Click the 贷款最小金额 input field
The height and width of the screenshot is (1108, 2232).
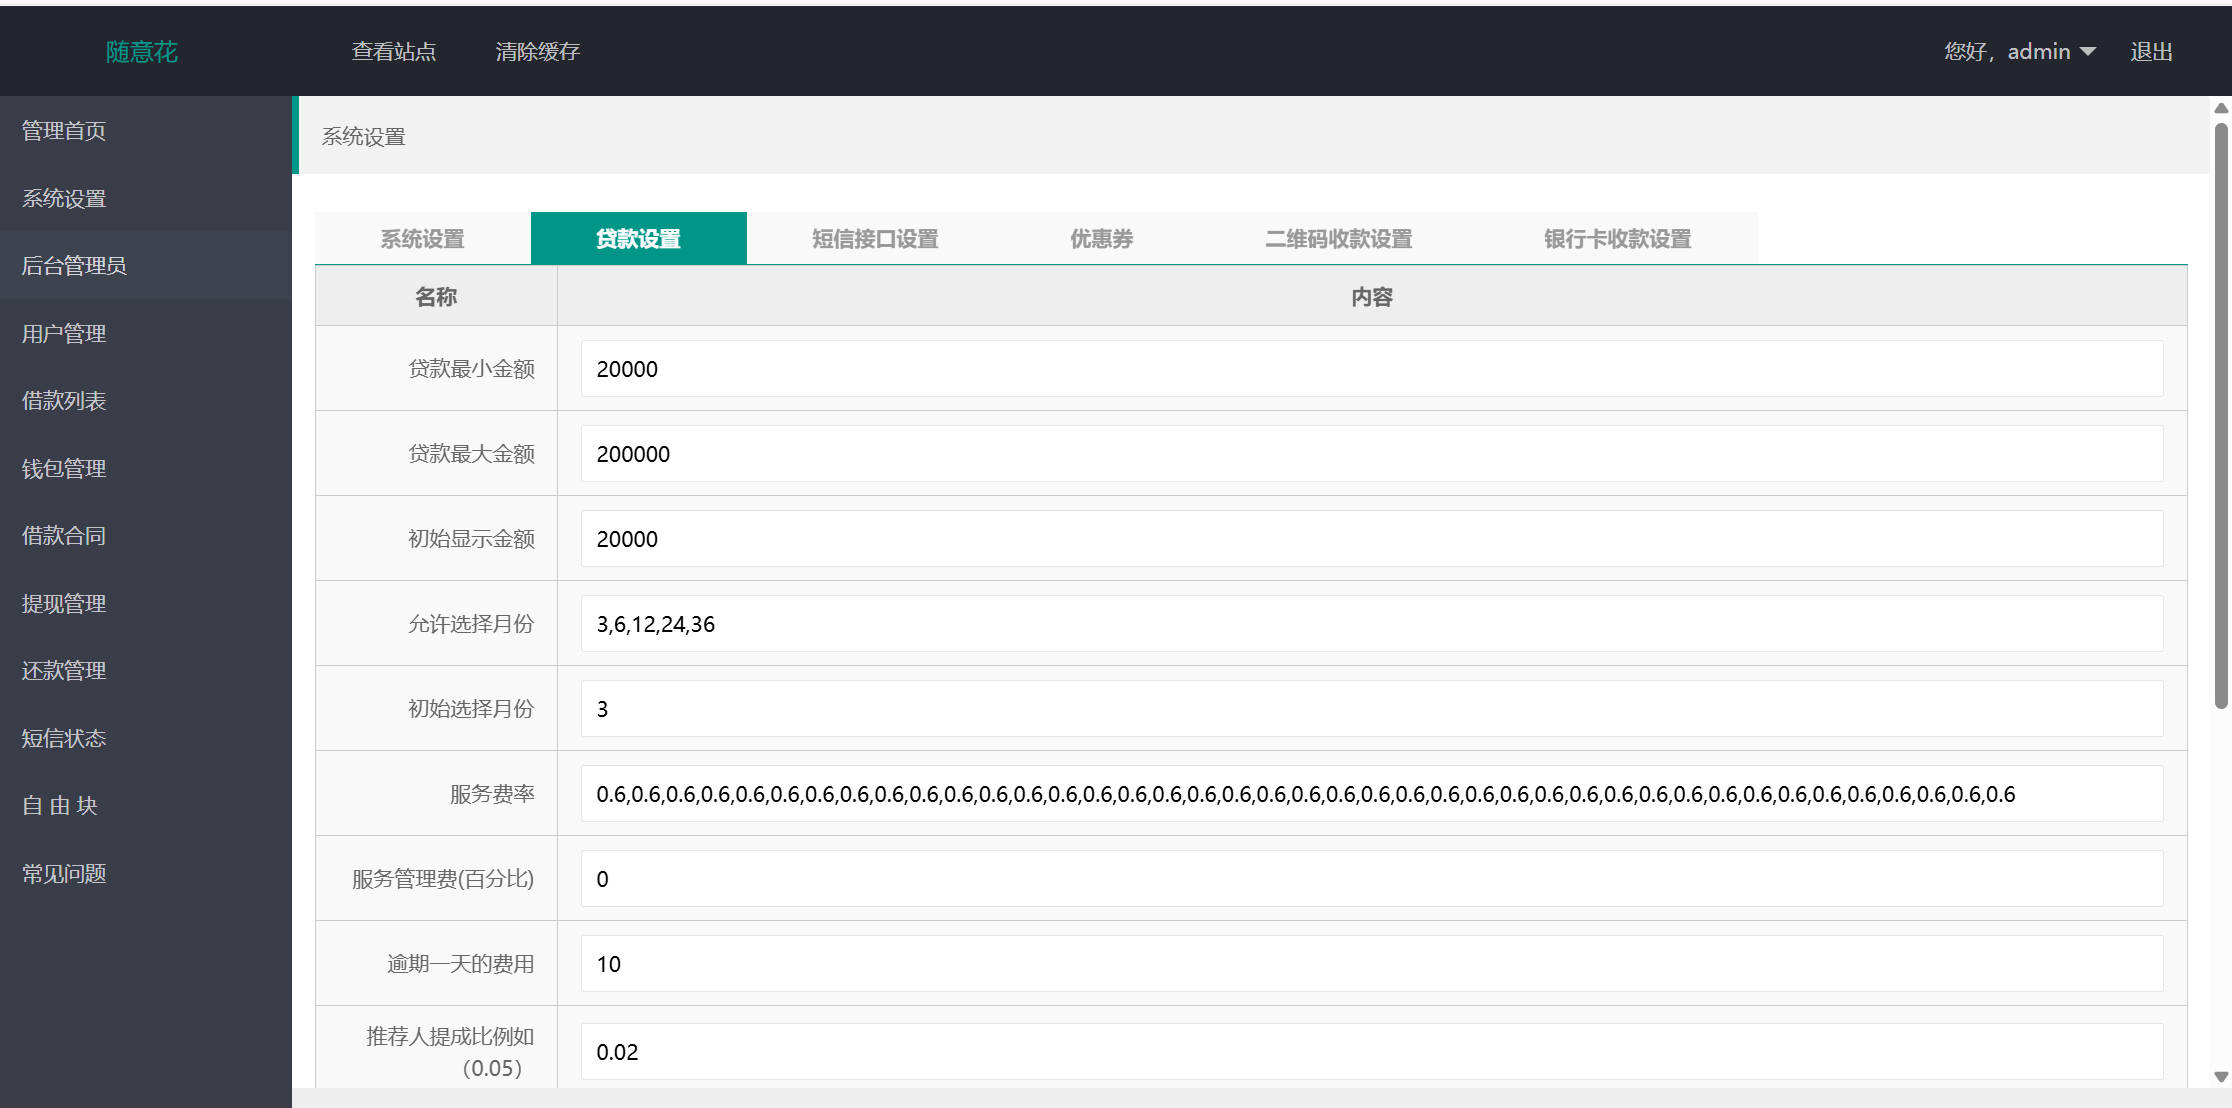click(1371, 369)
